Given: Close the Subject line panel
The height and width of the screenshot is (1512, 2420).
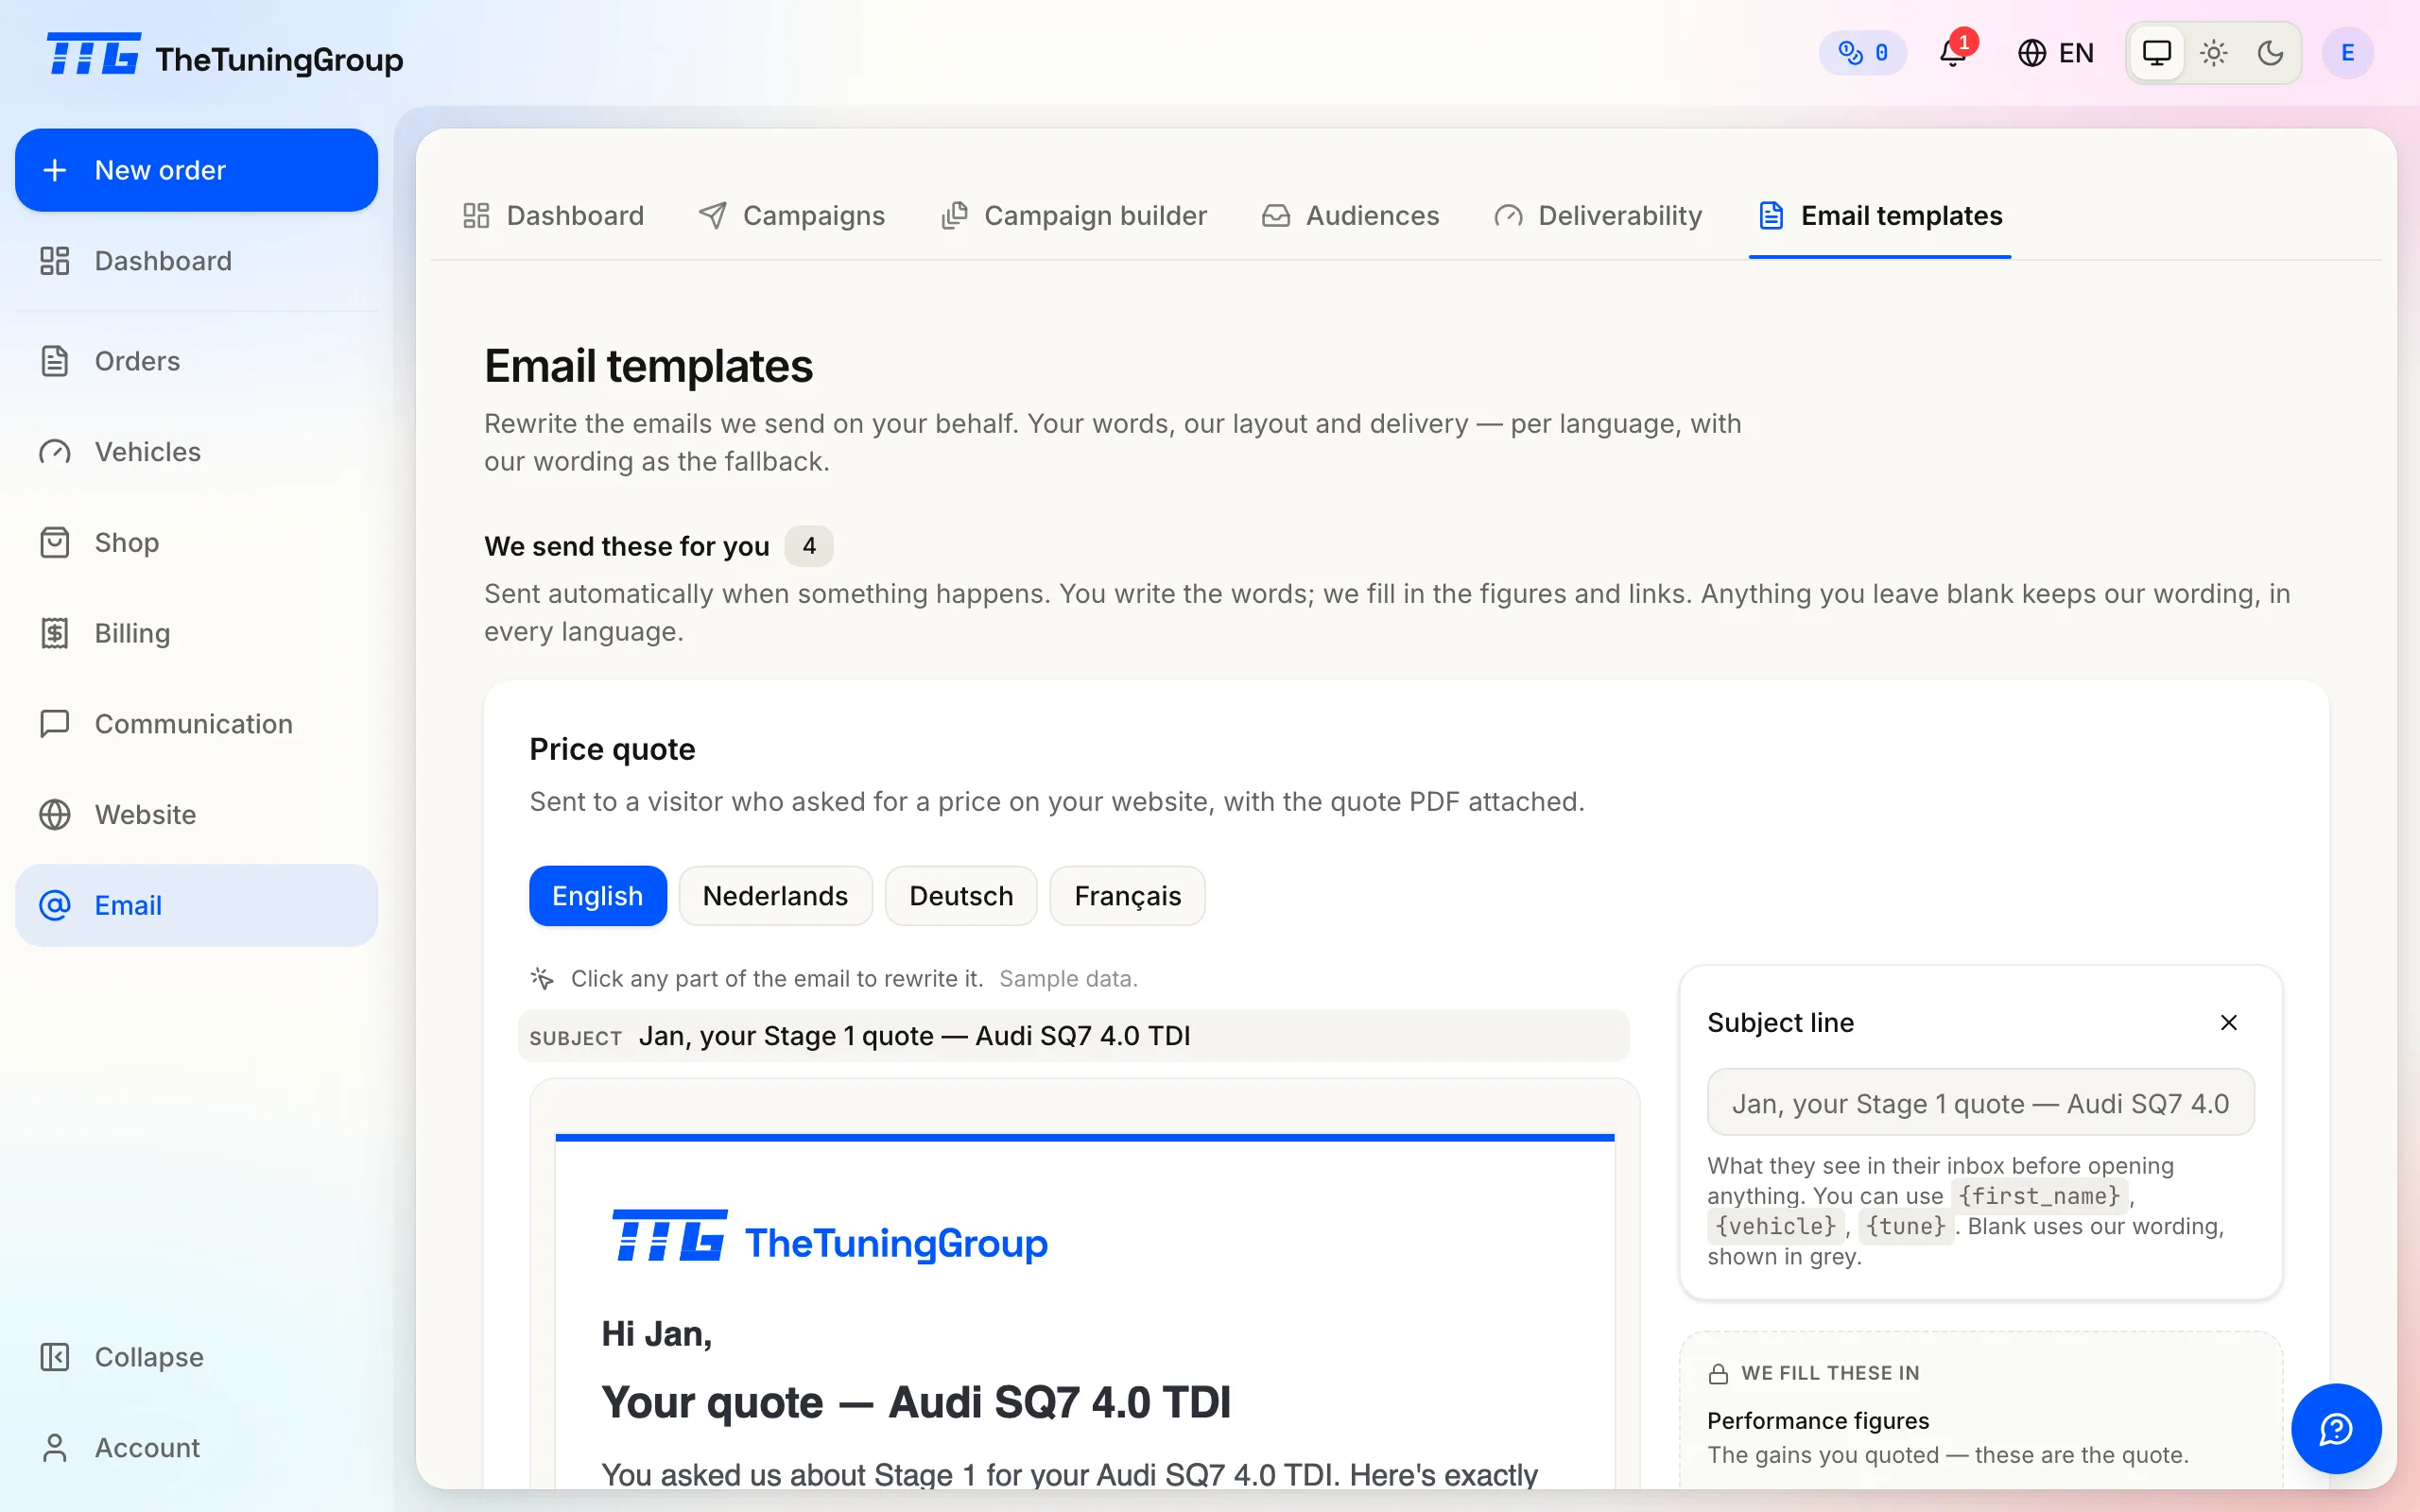Looking at the screenshot, I should [x=2229, y=1023].
